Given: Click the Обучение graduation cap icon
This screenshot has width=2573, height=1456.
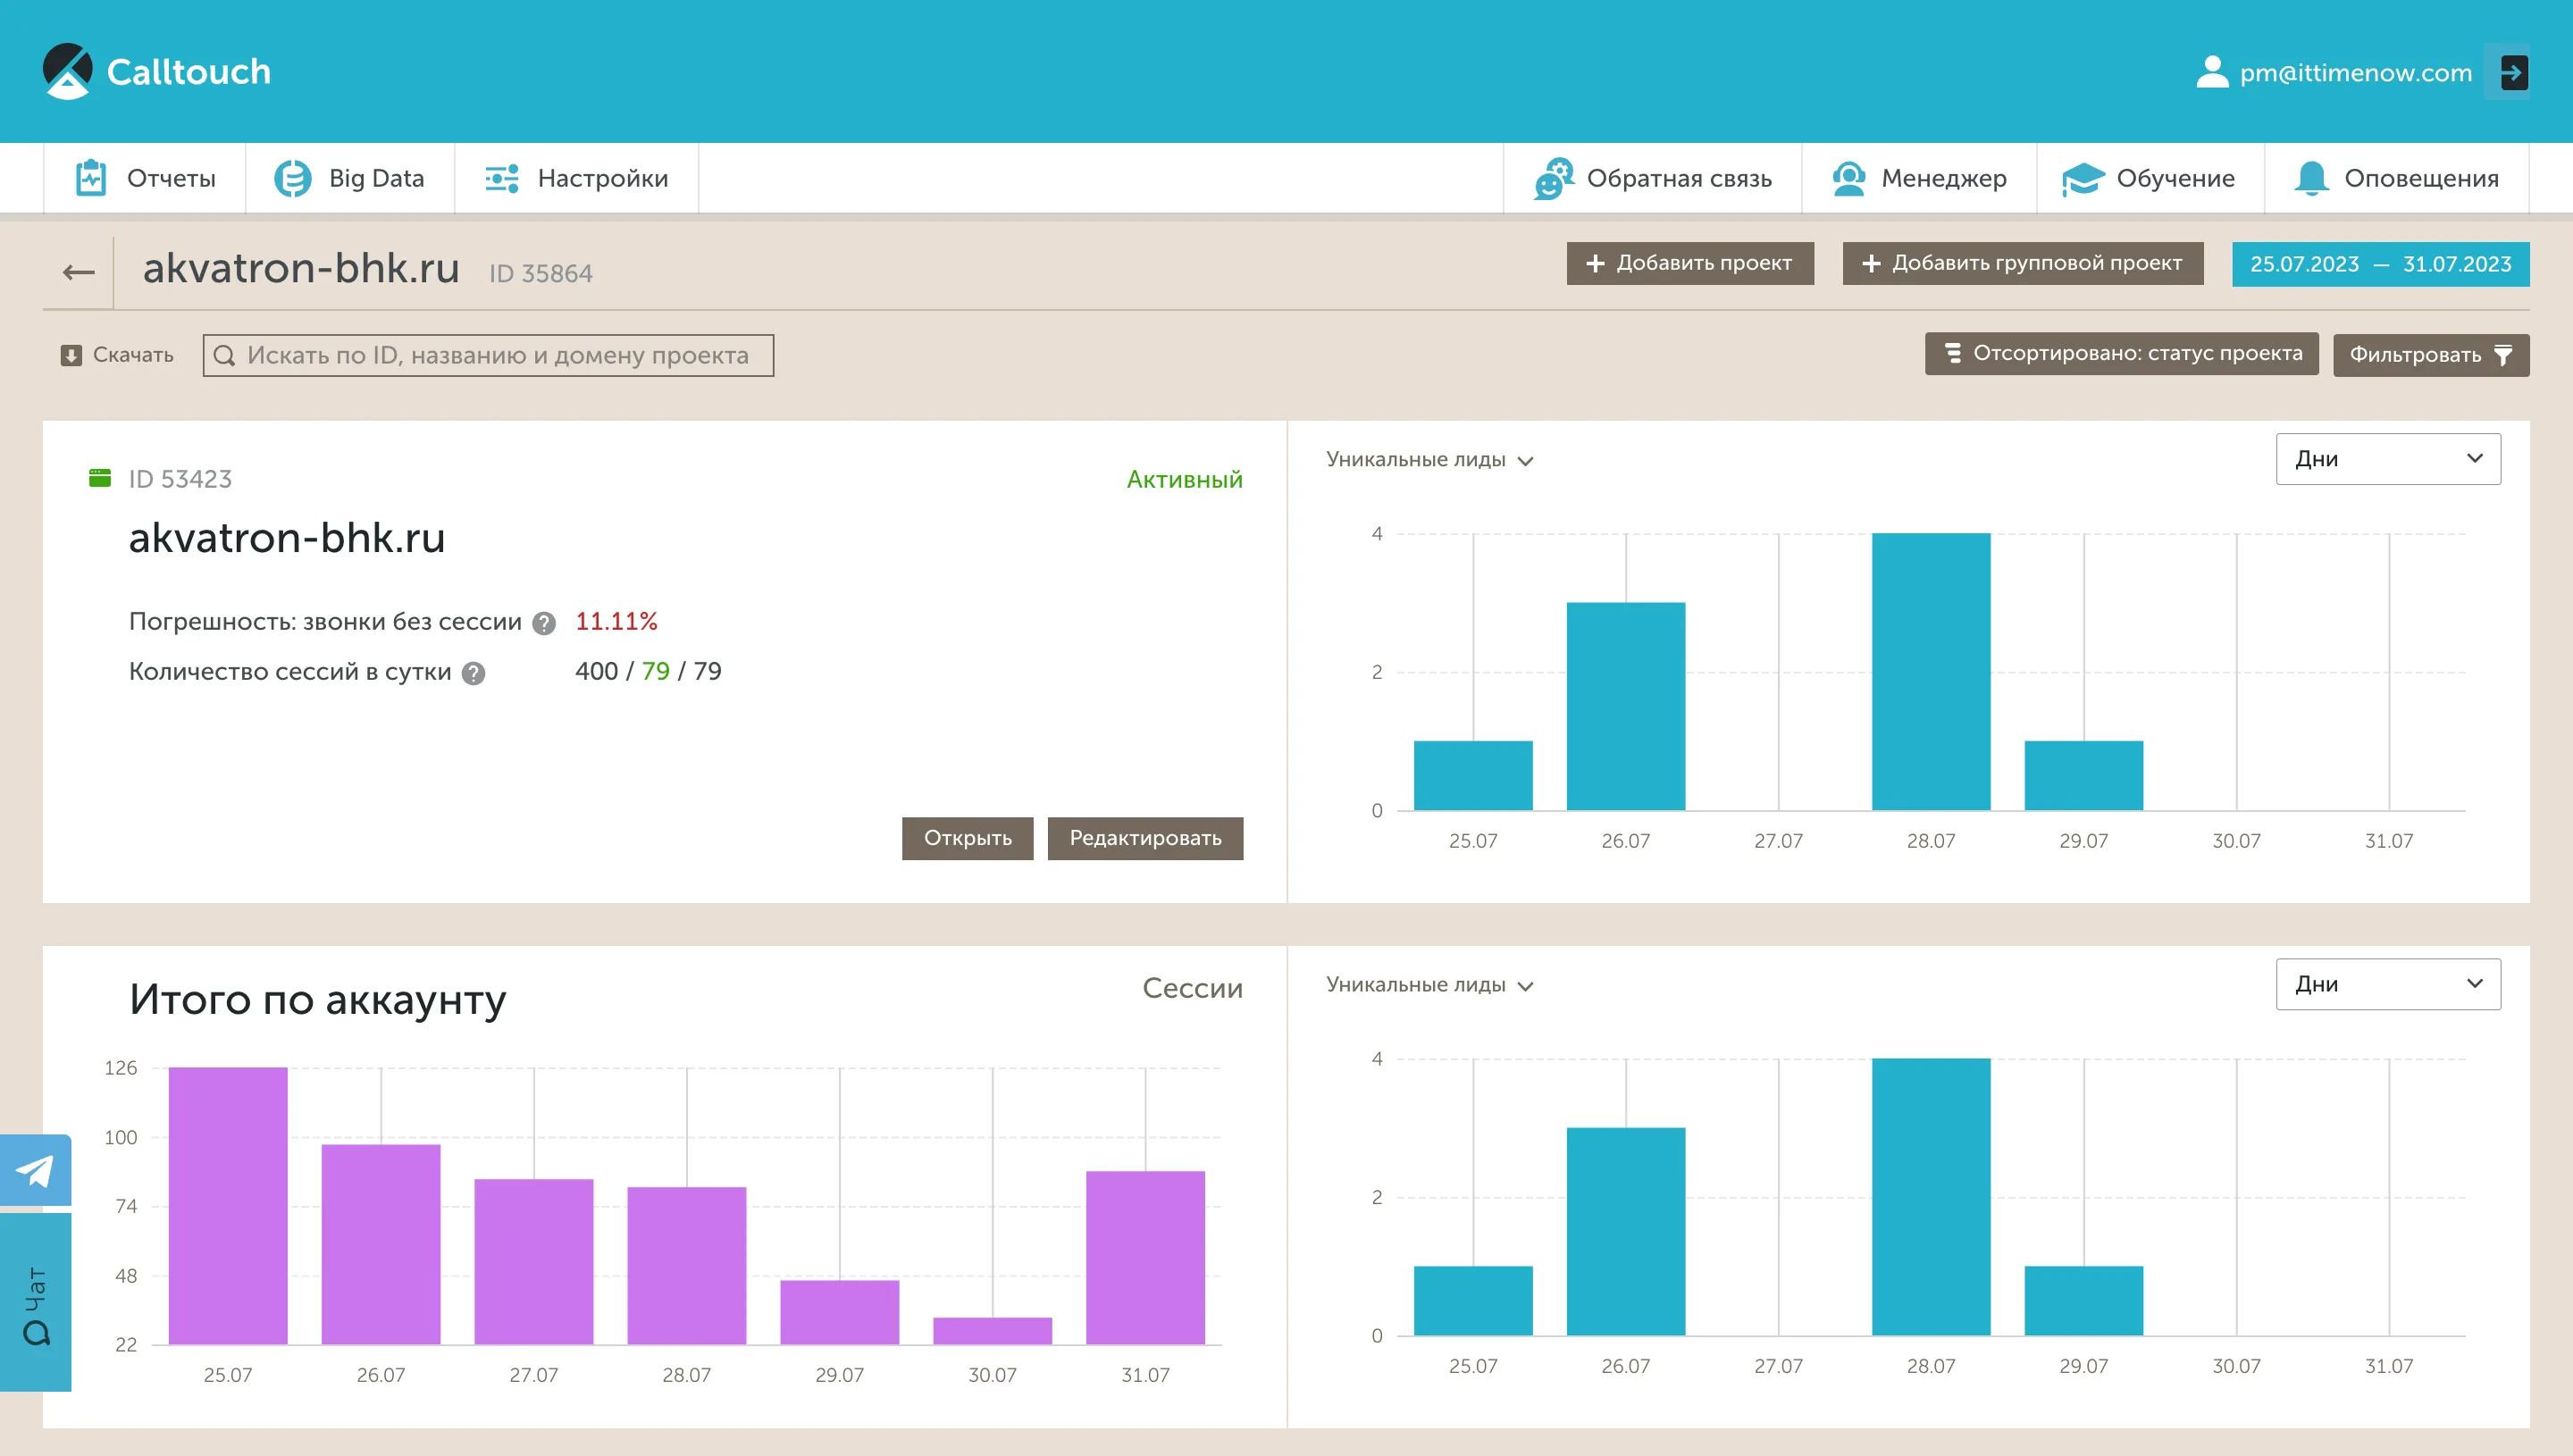Looking at the screenshot, I should click(x=2083, y=179).
